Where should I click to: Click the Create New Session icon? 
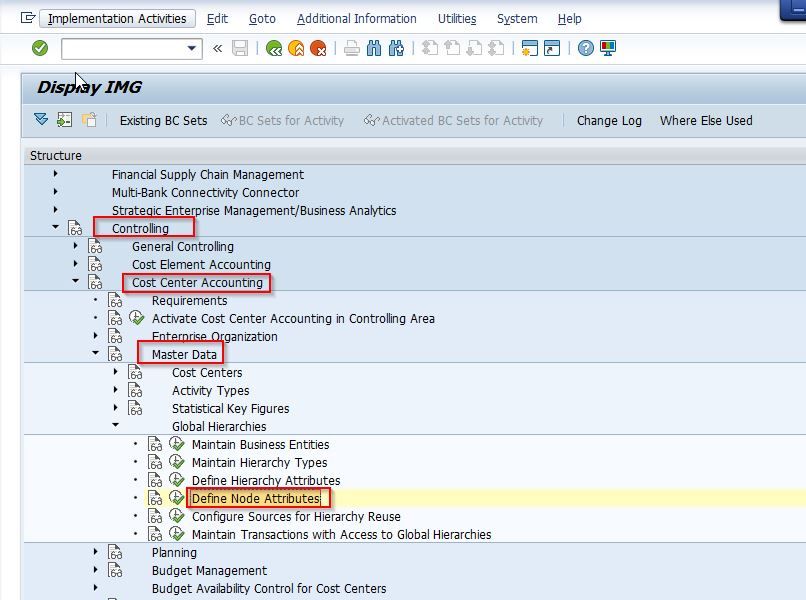click(x=529, y=48)
